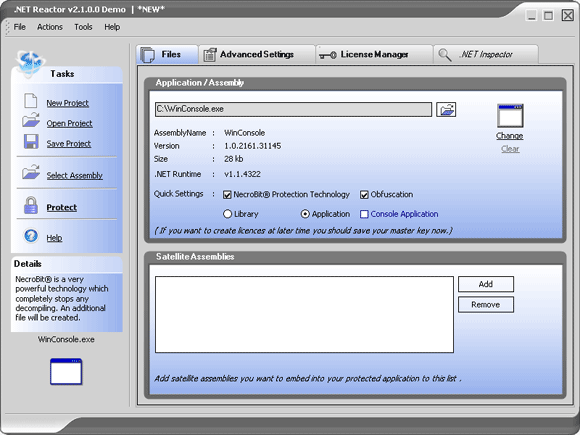Click the Add satellite assembly button

(486, 284)
